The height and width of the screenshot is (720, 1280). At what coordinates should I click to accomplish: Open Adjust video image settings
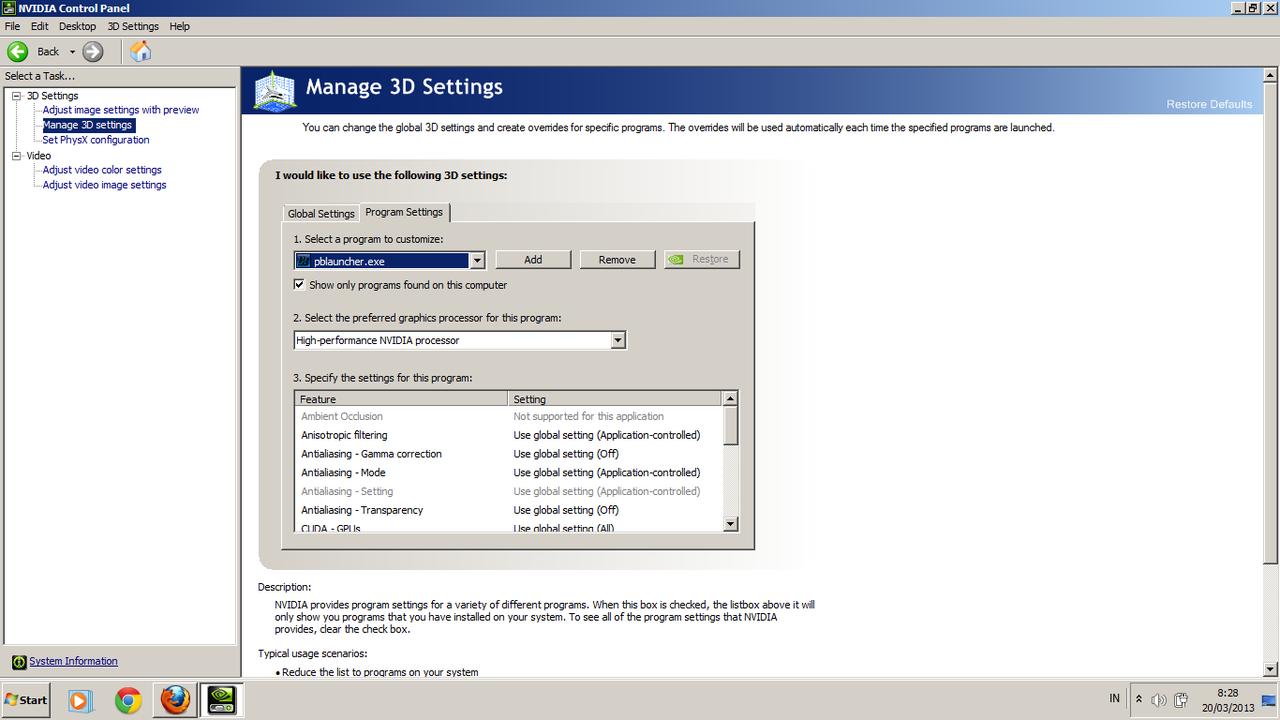coord(104,185)
